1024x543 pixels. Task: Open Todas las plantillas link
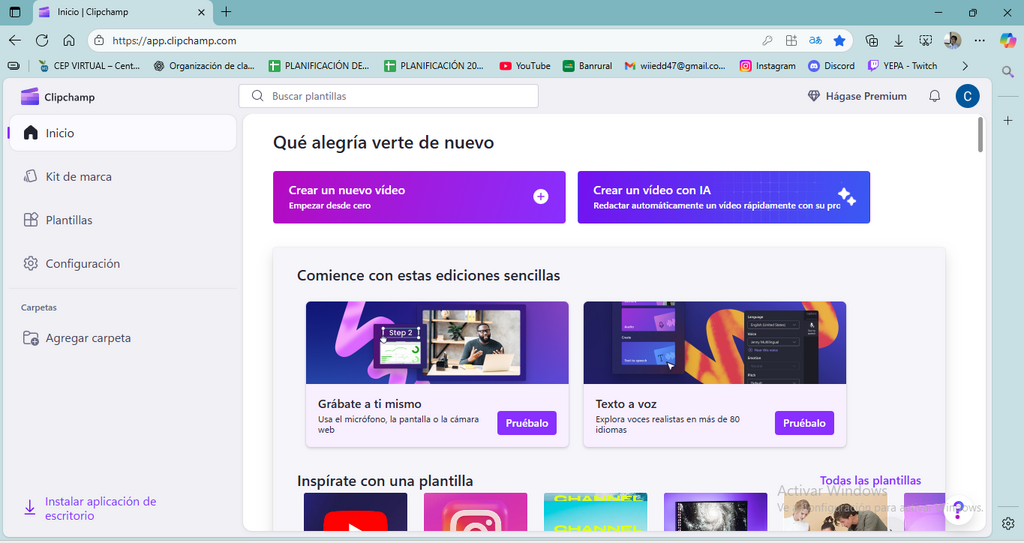tap(870, 480)
